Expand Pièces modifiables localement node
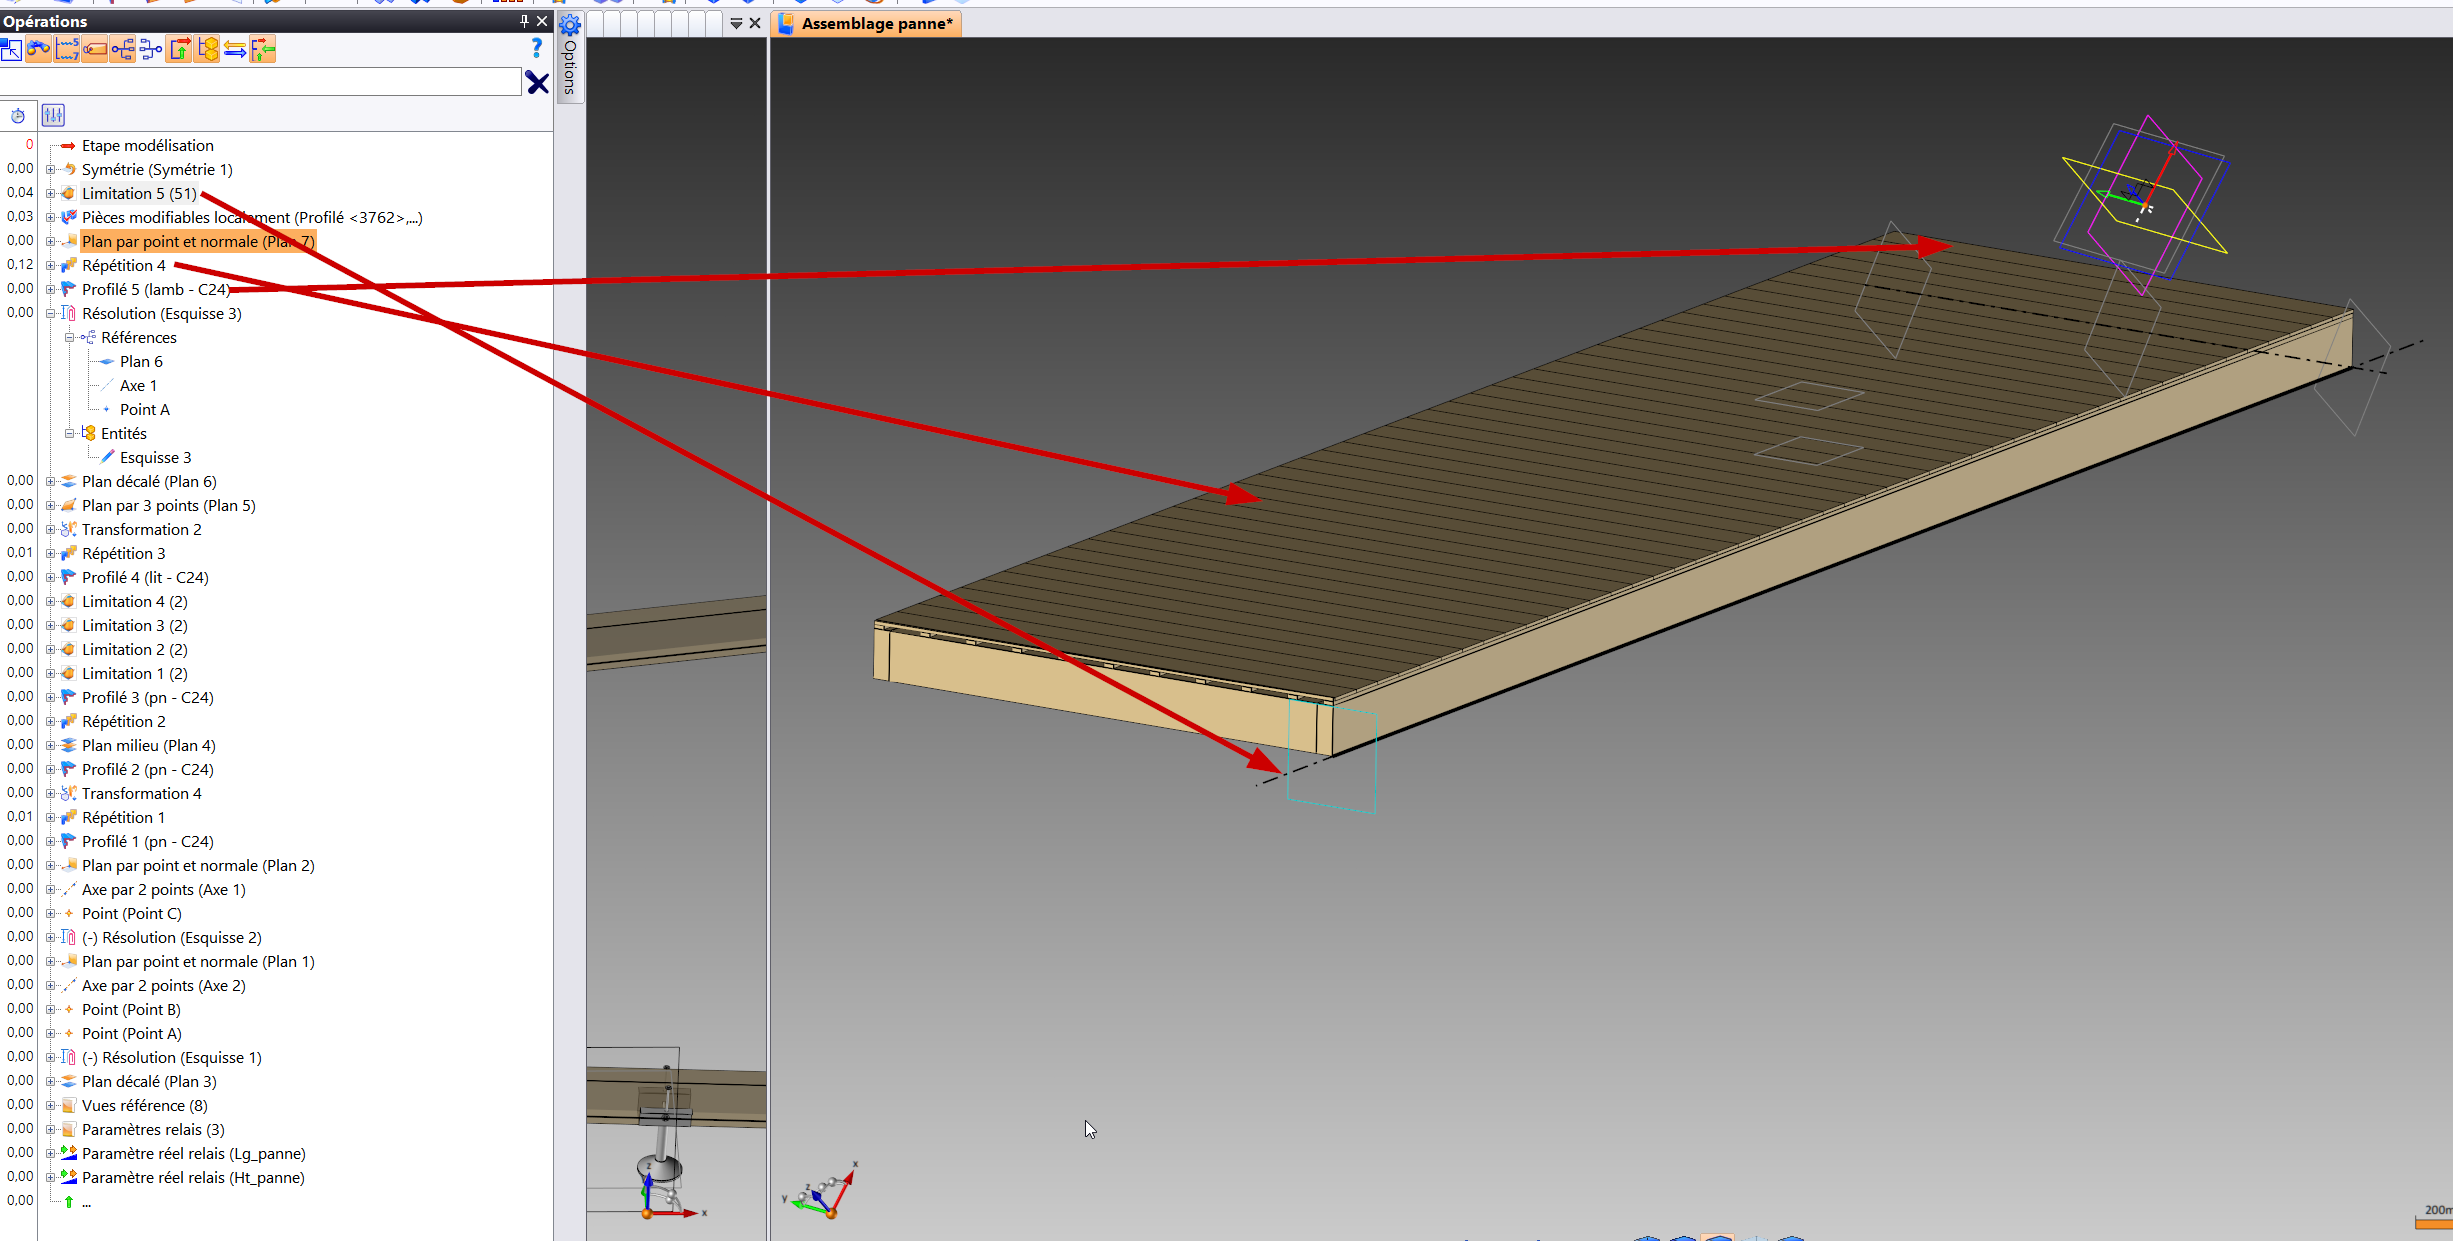 click(50, 218)
